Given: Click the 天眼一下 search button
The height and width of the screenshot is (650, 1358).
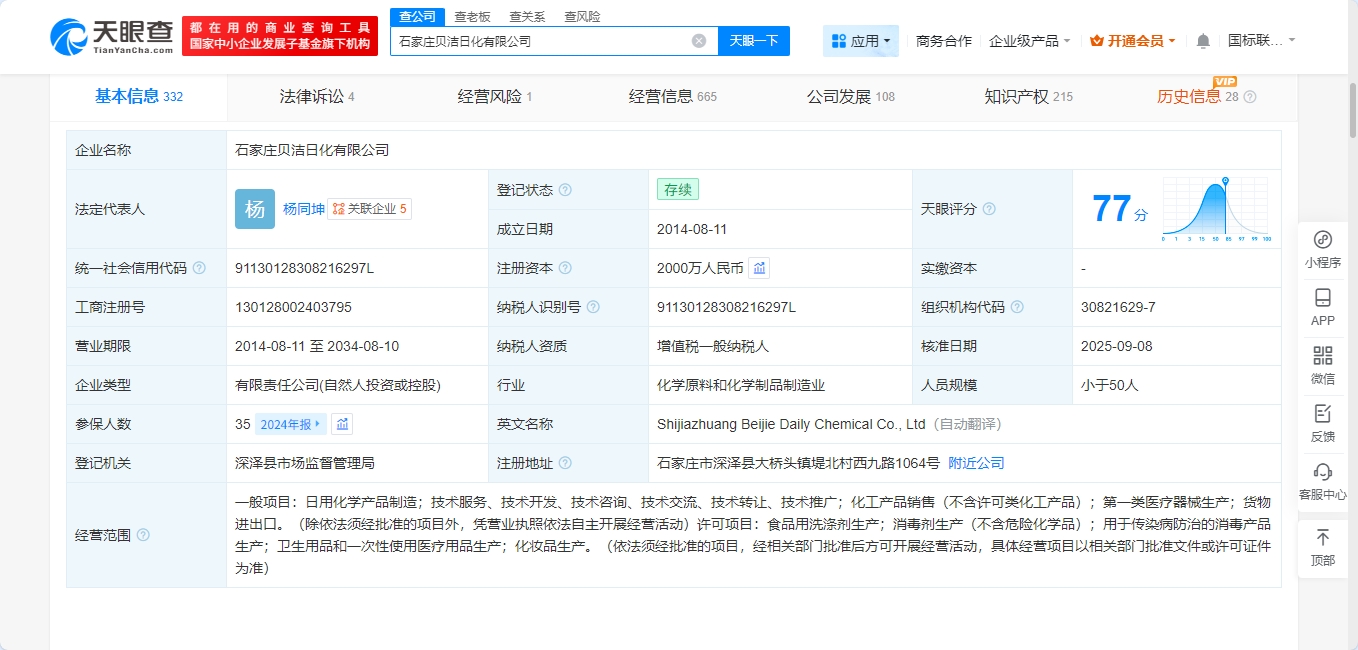Looking at the screenshot, I should point(753,41).
